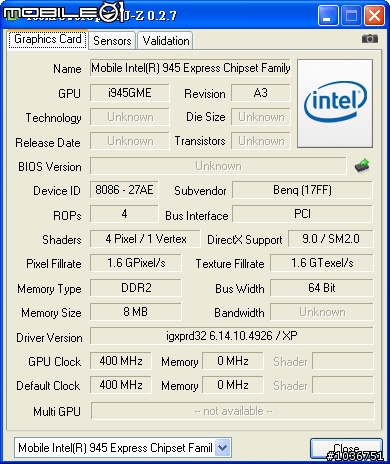Click the Technology Unknown field

pyautogui.click(x=130, y=117)
